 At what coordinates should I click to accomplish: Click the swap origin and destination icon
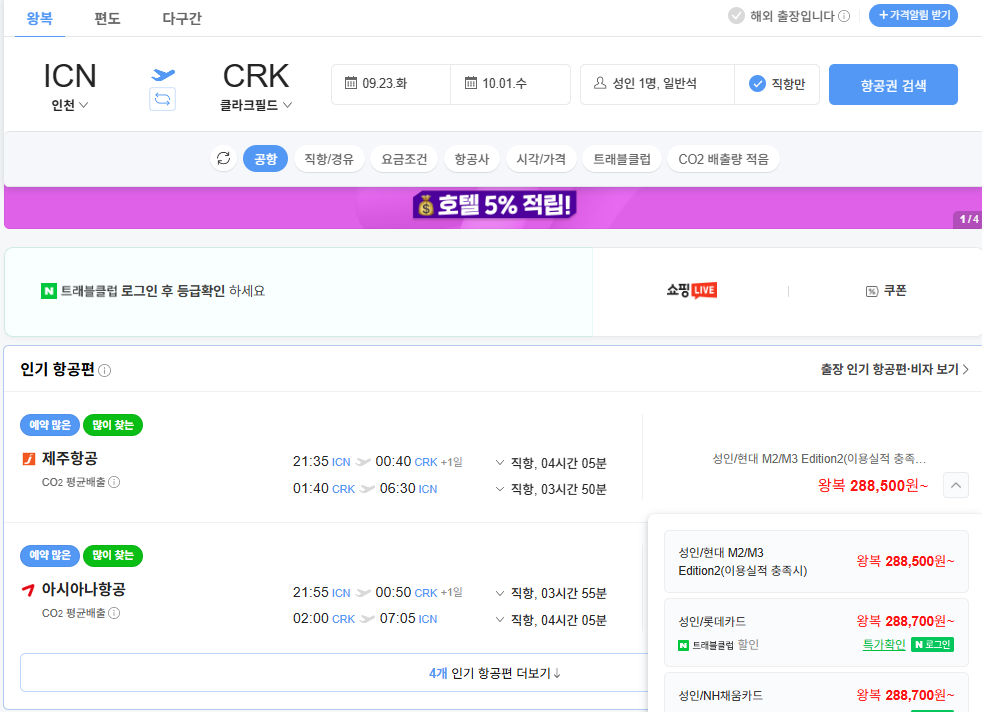coord(162,99)
